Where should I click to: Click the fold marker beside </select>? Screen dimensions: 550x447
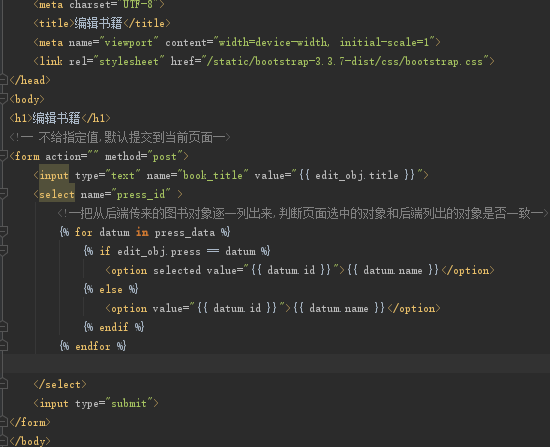[3, 384]
